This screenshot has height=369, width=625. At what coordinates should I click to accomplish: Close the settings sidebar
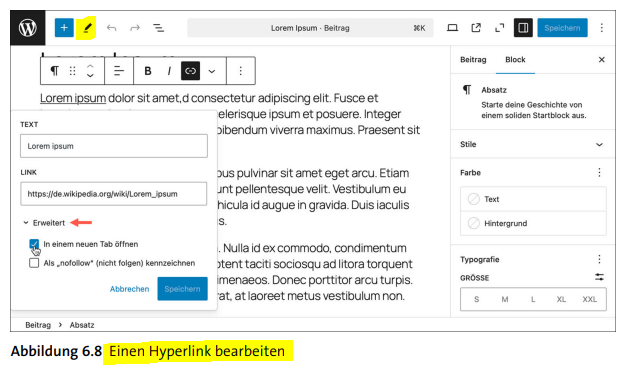point(601,60)
